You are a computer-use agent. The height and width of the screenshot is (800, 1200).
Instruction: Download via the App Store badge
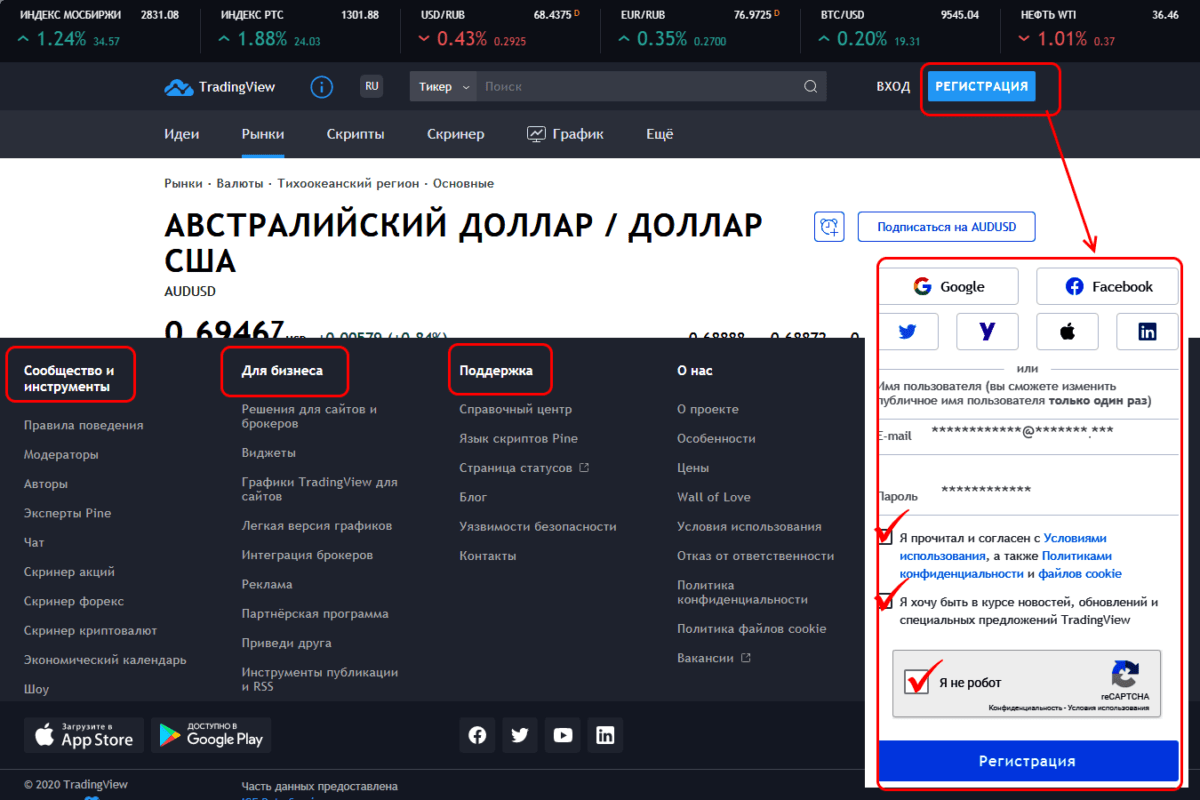(84, 736)
